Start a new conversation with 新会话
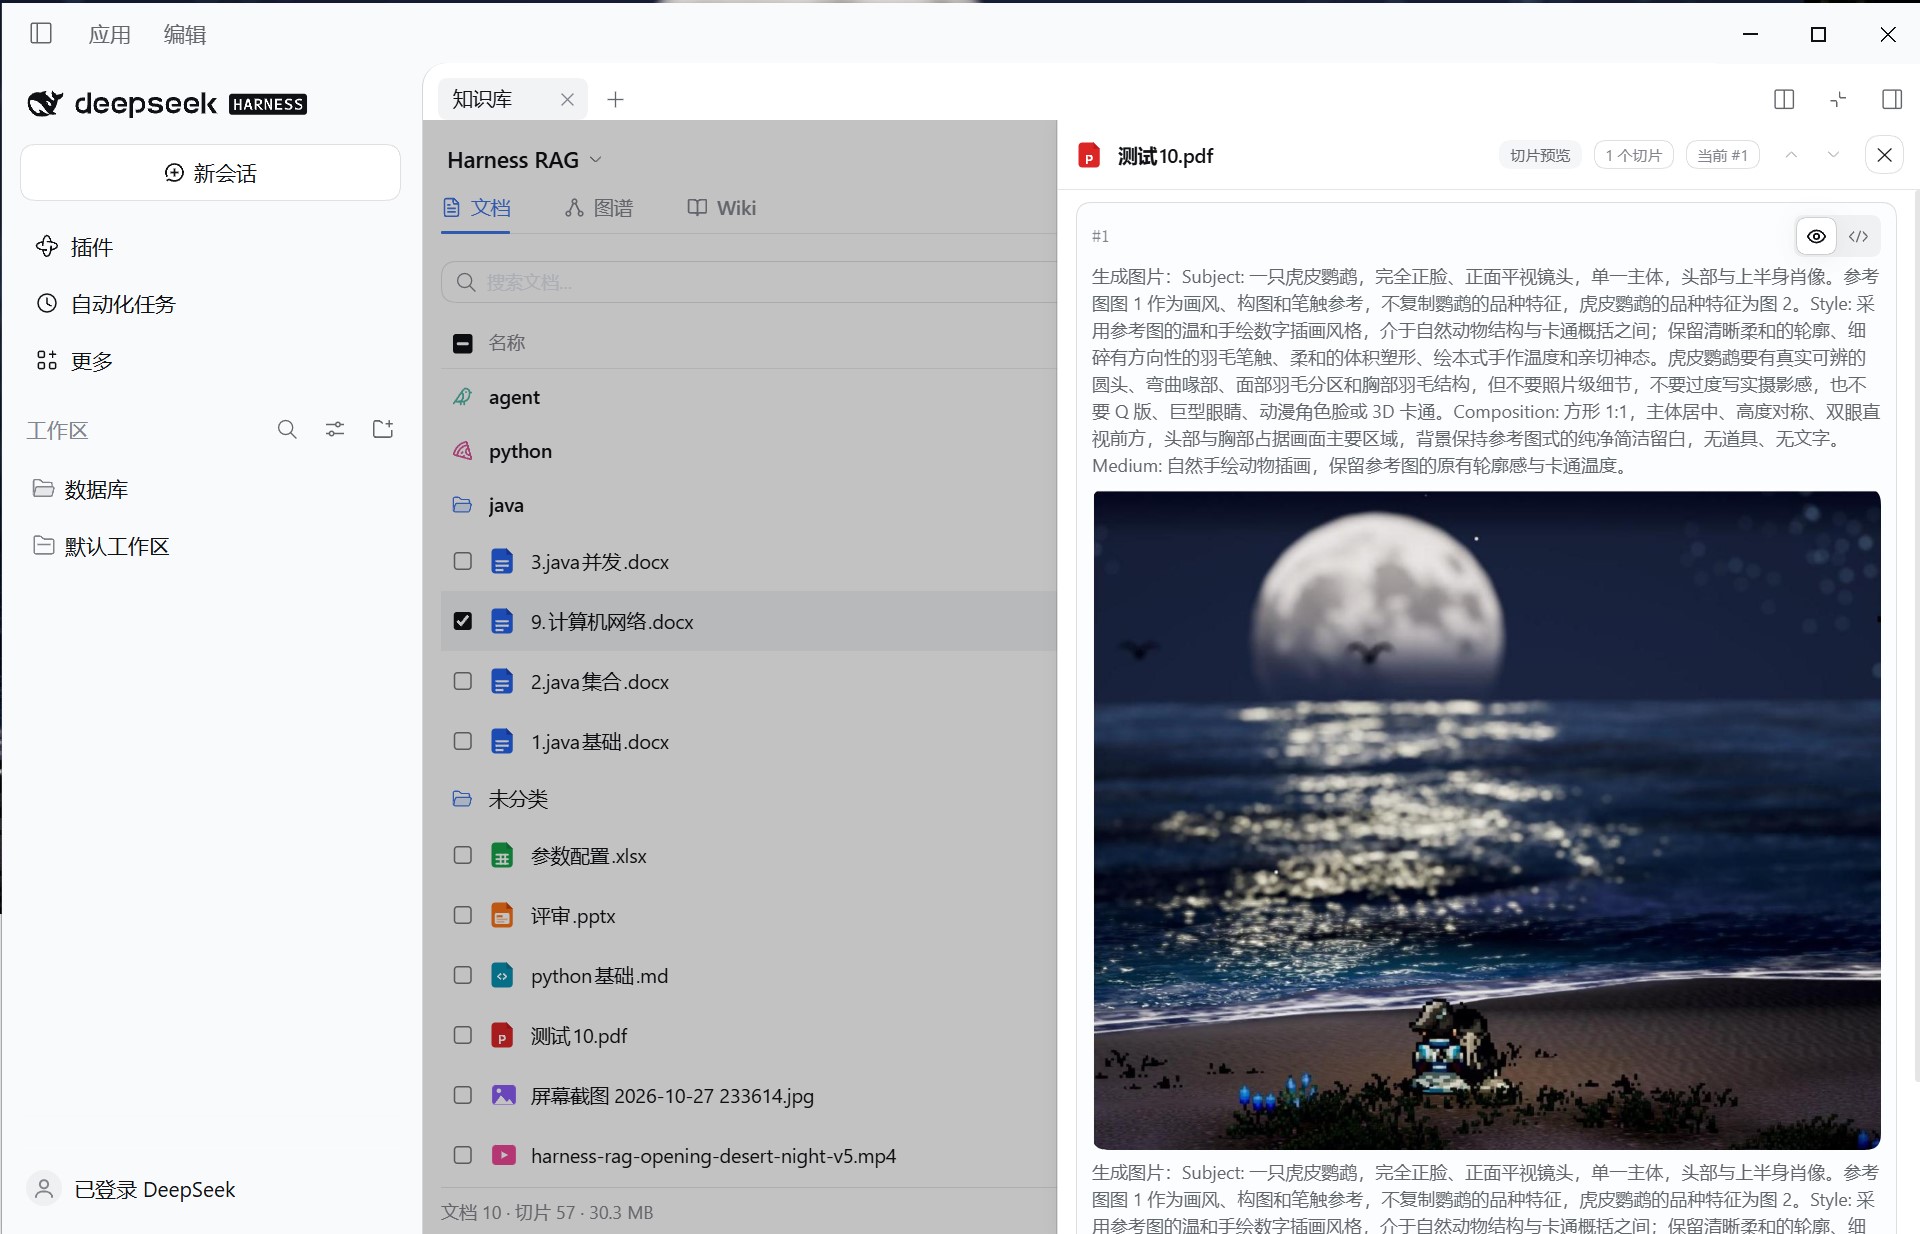 click(x=210, y=173)
